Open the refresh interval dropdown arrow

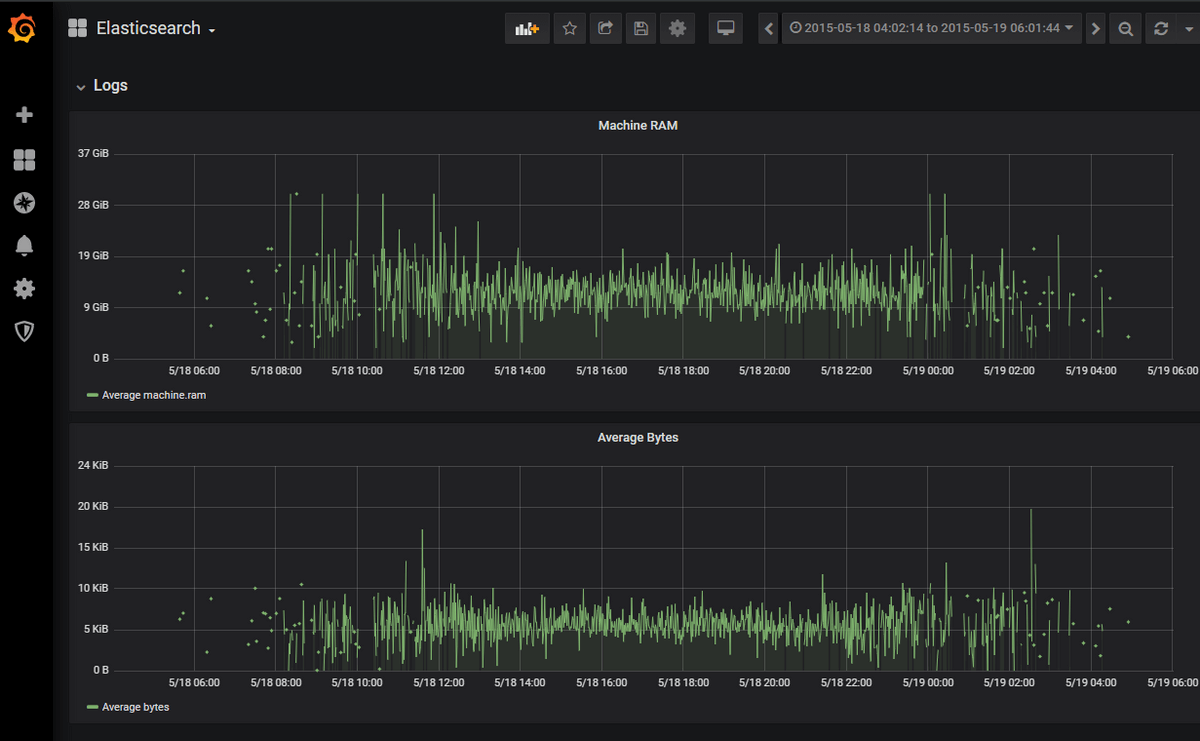pyautogui.click(x=1188, y=29)
